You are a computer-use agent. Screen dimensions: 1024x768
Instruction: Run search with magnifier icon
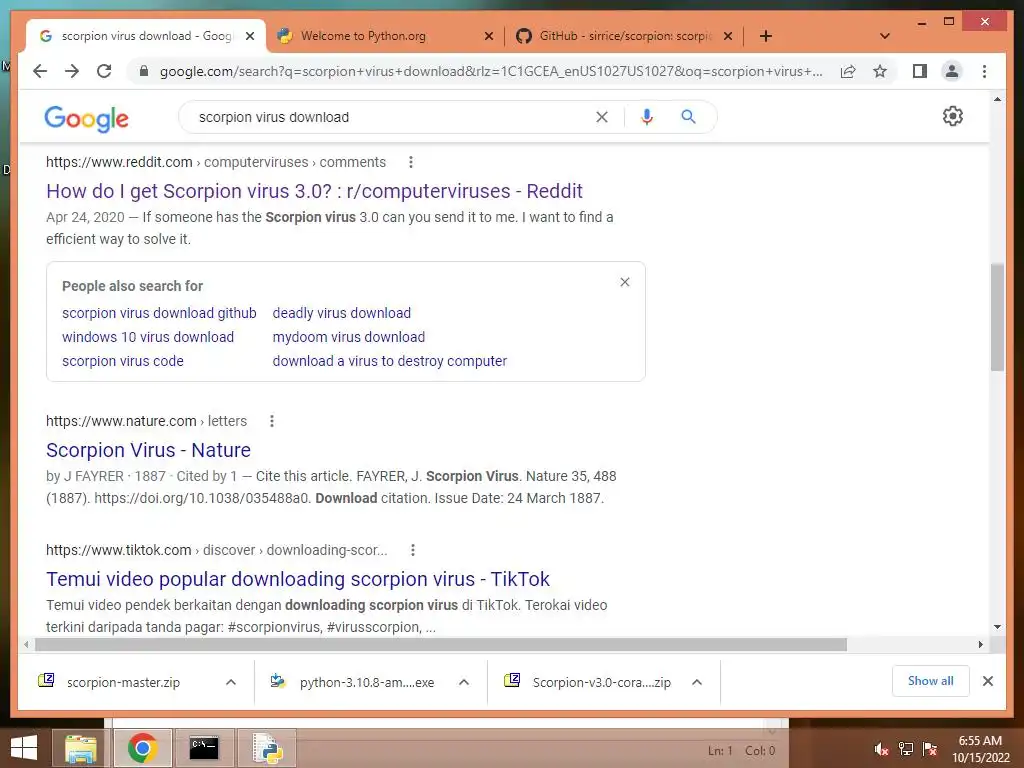[688, 117]
